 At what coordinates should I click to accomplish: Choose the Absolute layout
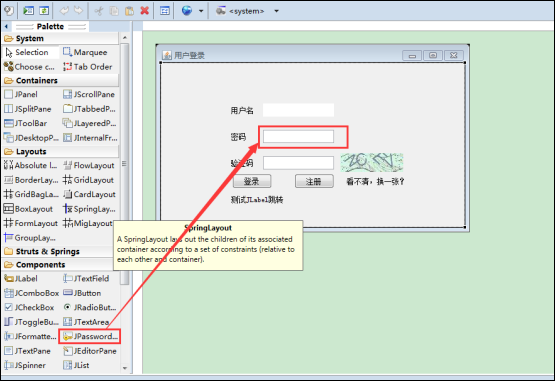pyautogui.click(x=30, y=165)
